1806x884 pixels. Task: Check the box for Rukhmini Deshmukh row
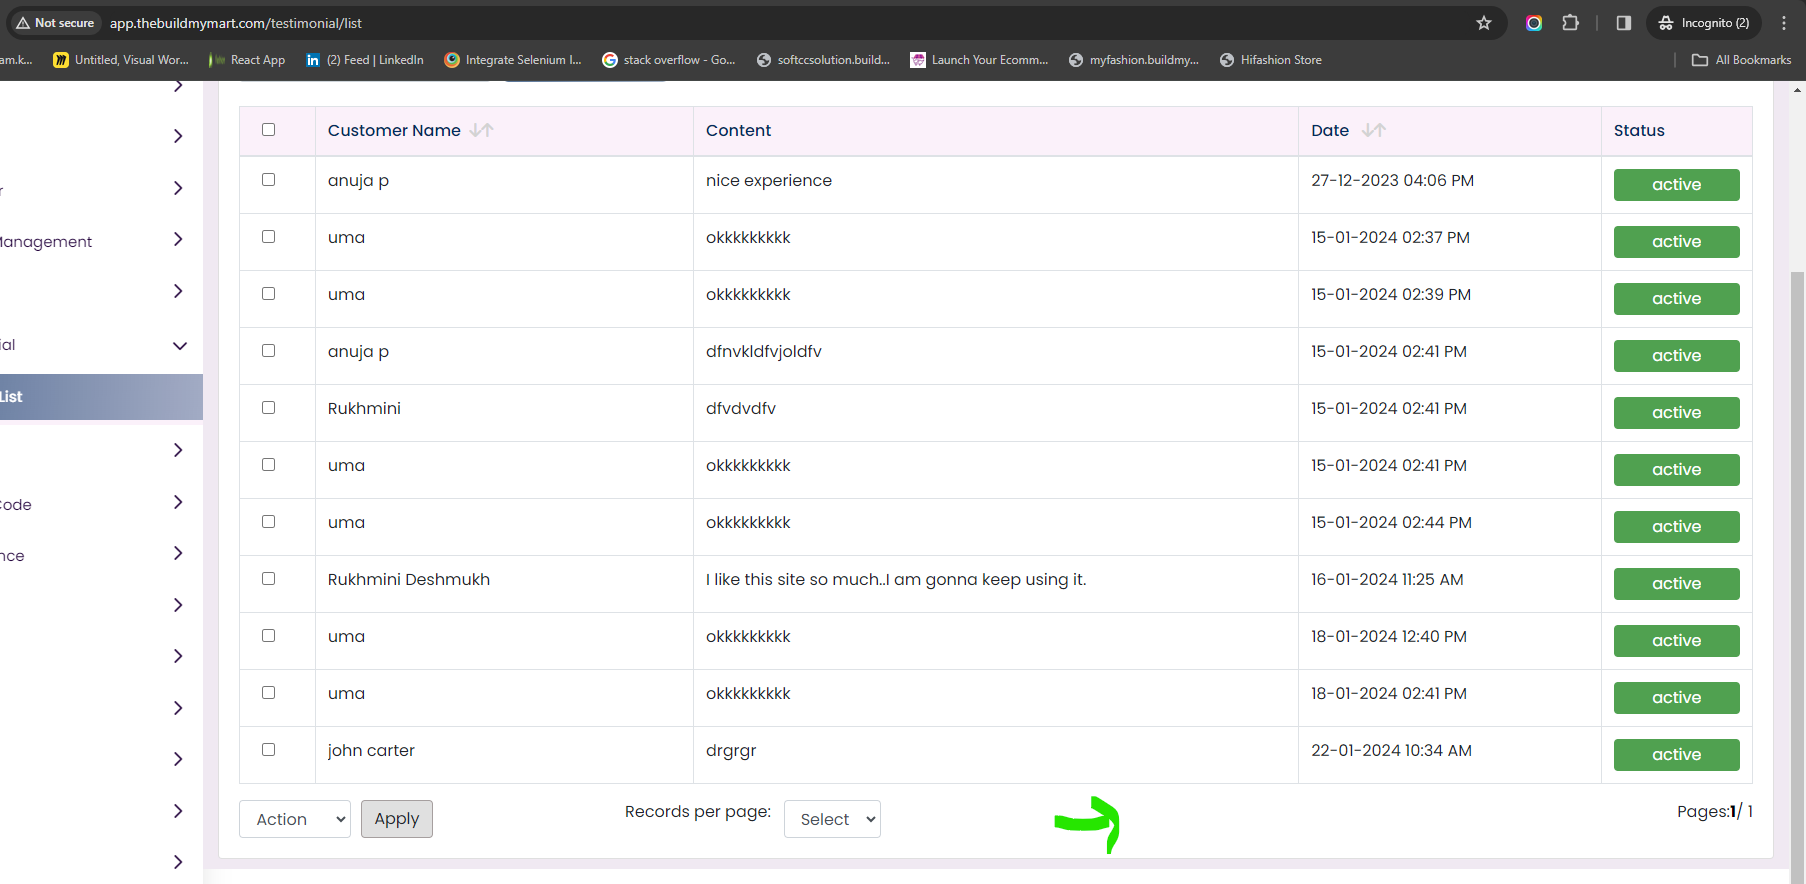268,579
